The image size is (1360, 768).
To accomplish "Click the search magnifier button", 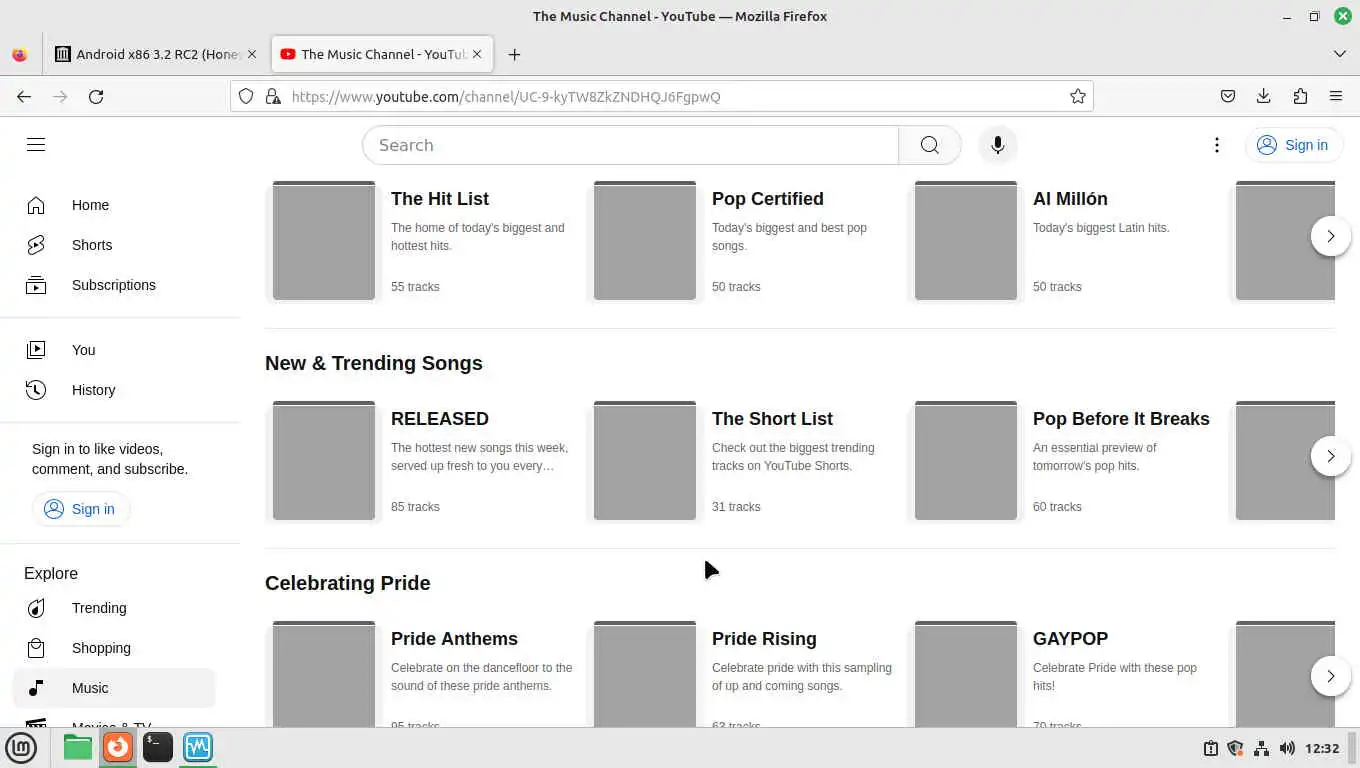I will 929,145.
